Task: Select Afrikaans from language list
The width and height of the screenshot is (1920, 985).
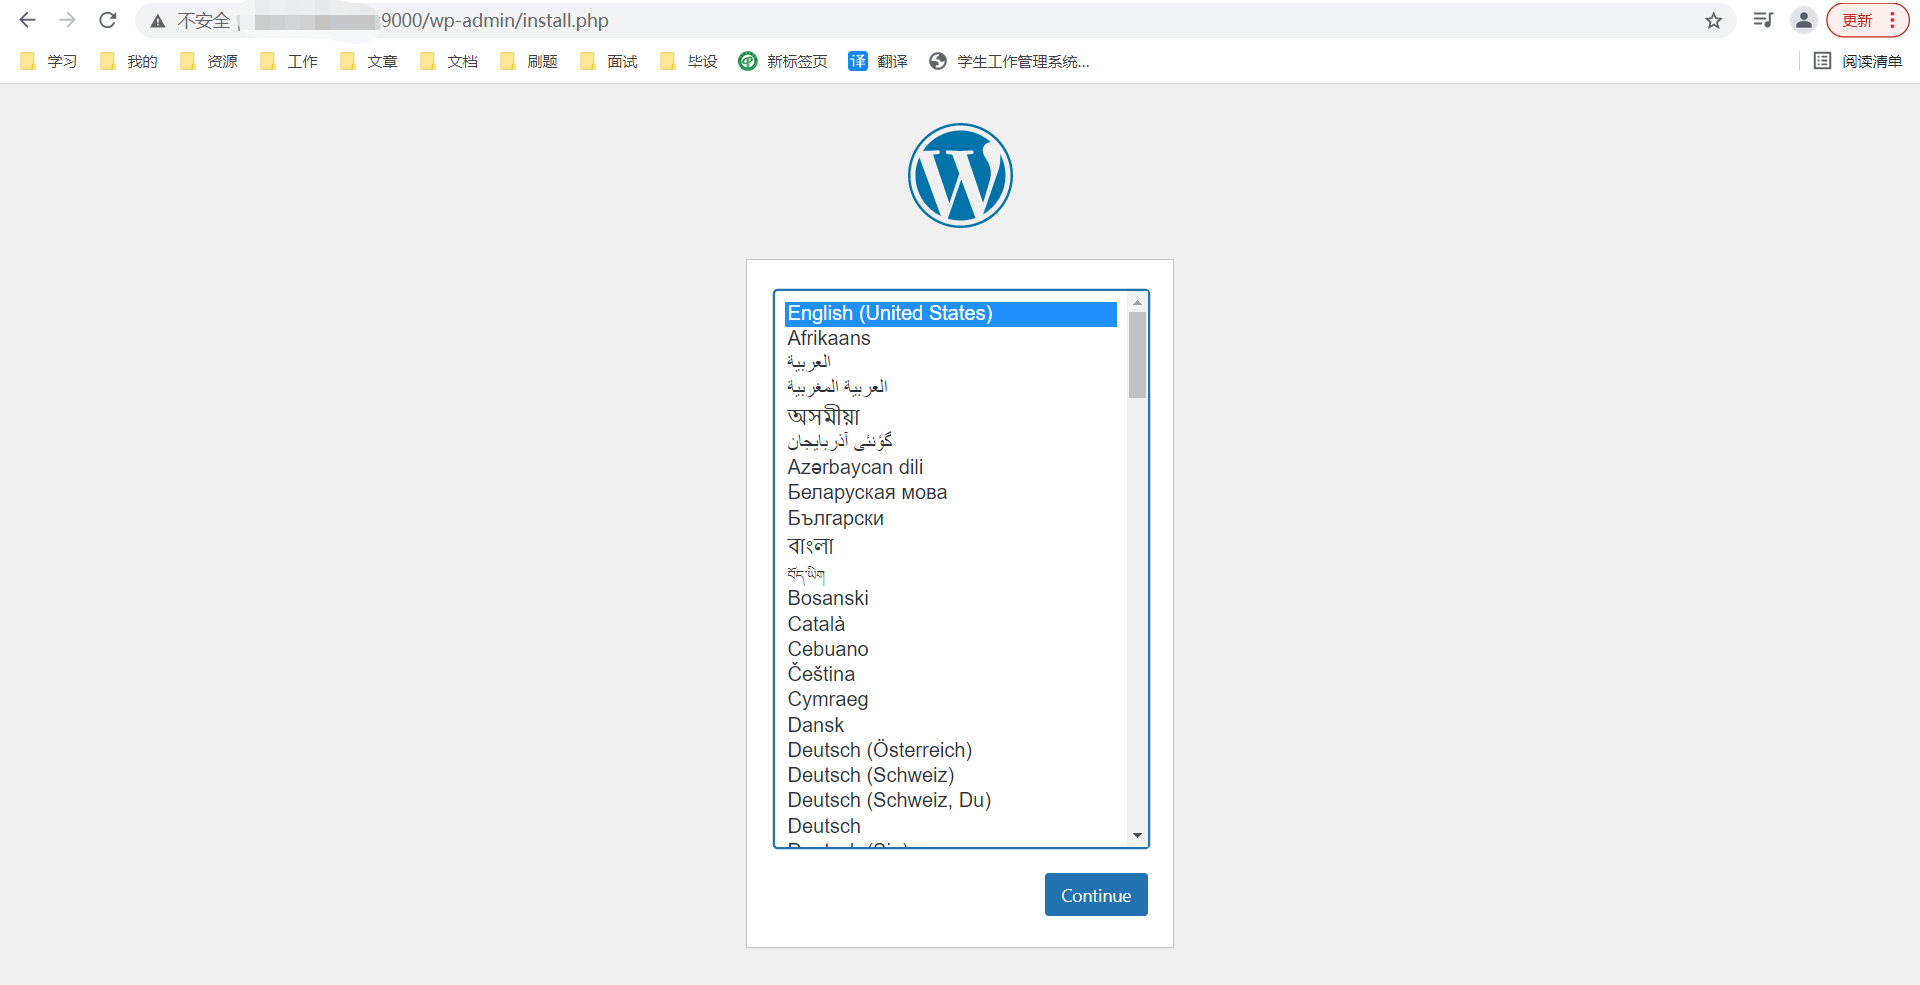Action: (829, 338)
